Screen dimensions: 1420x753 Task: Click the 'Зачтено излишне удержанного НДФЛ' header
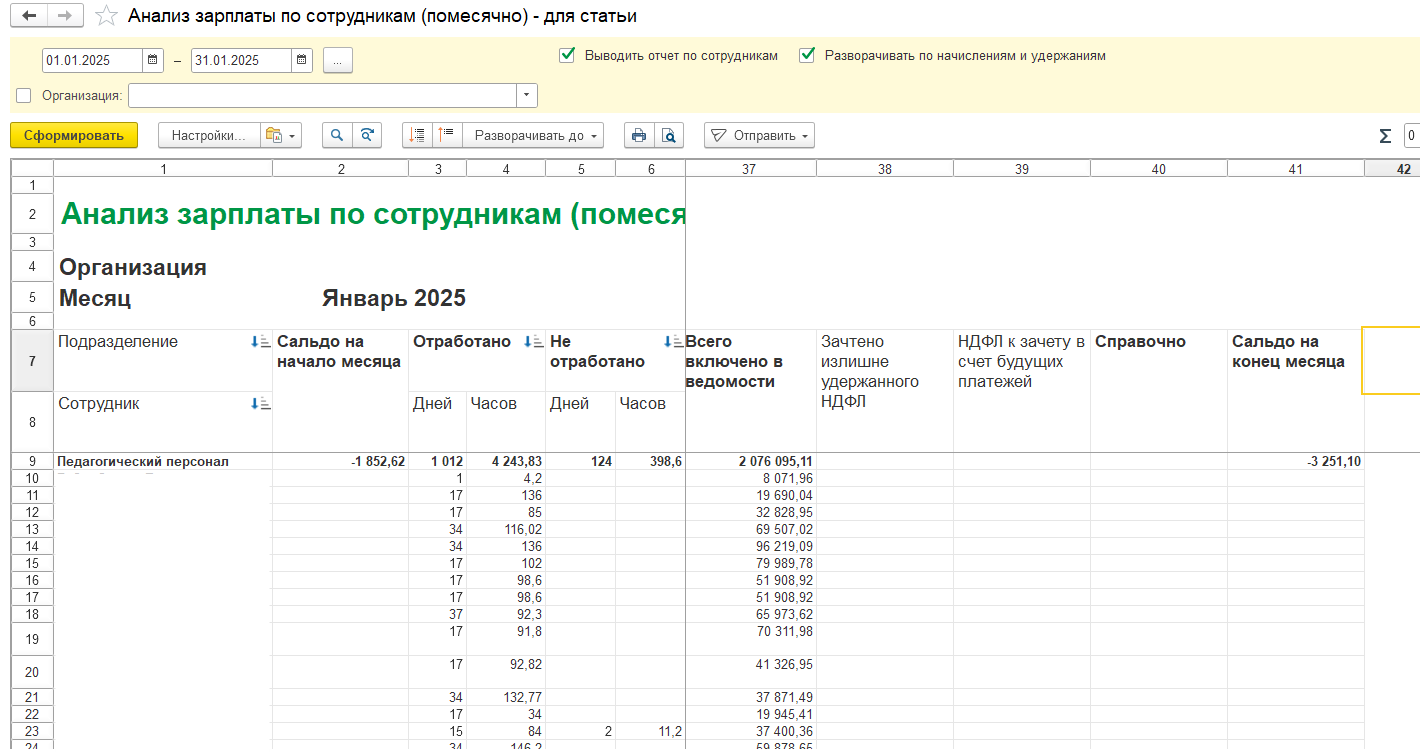pyautogui.click(x=870, y=371)
